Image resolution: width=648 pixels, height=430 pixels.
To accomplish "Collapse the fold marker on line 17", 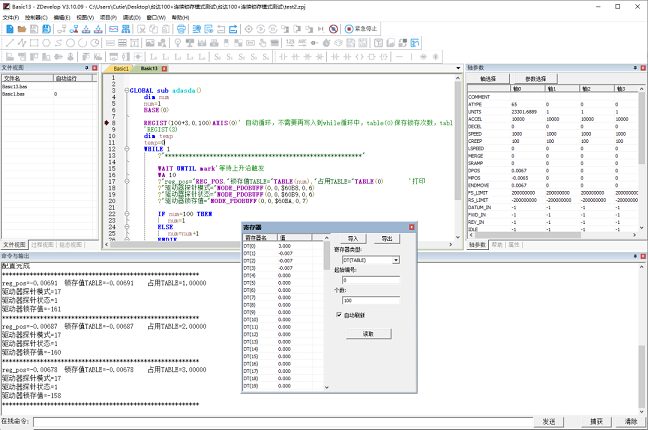I will click(x=126, y=181).
